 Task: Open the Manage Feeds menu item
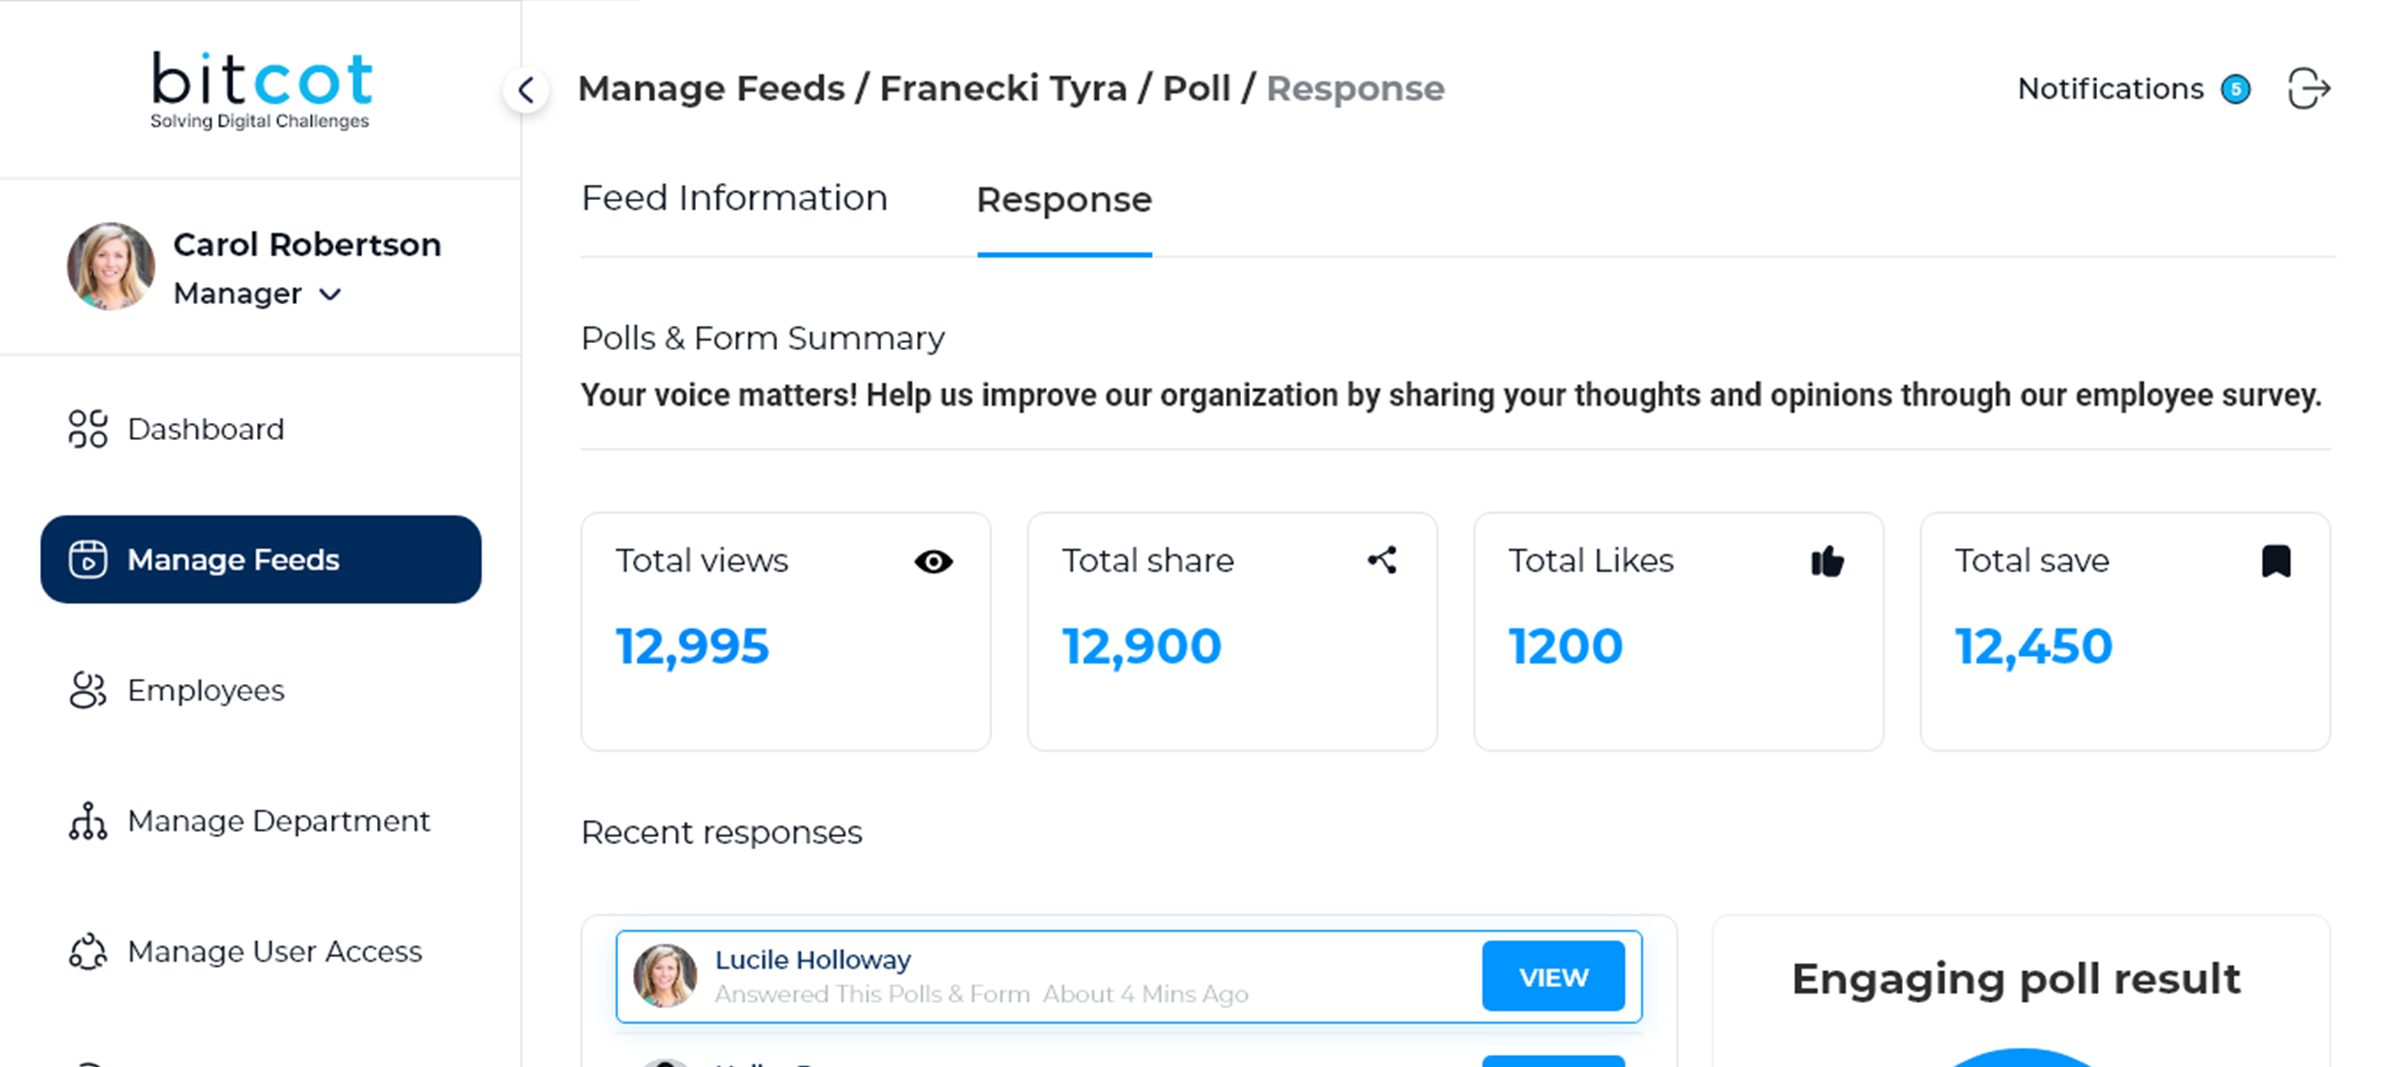pyautogui.click(x=260, y=559)
